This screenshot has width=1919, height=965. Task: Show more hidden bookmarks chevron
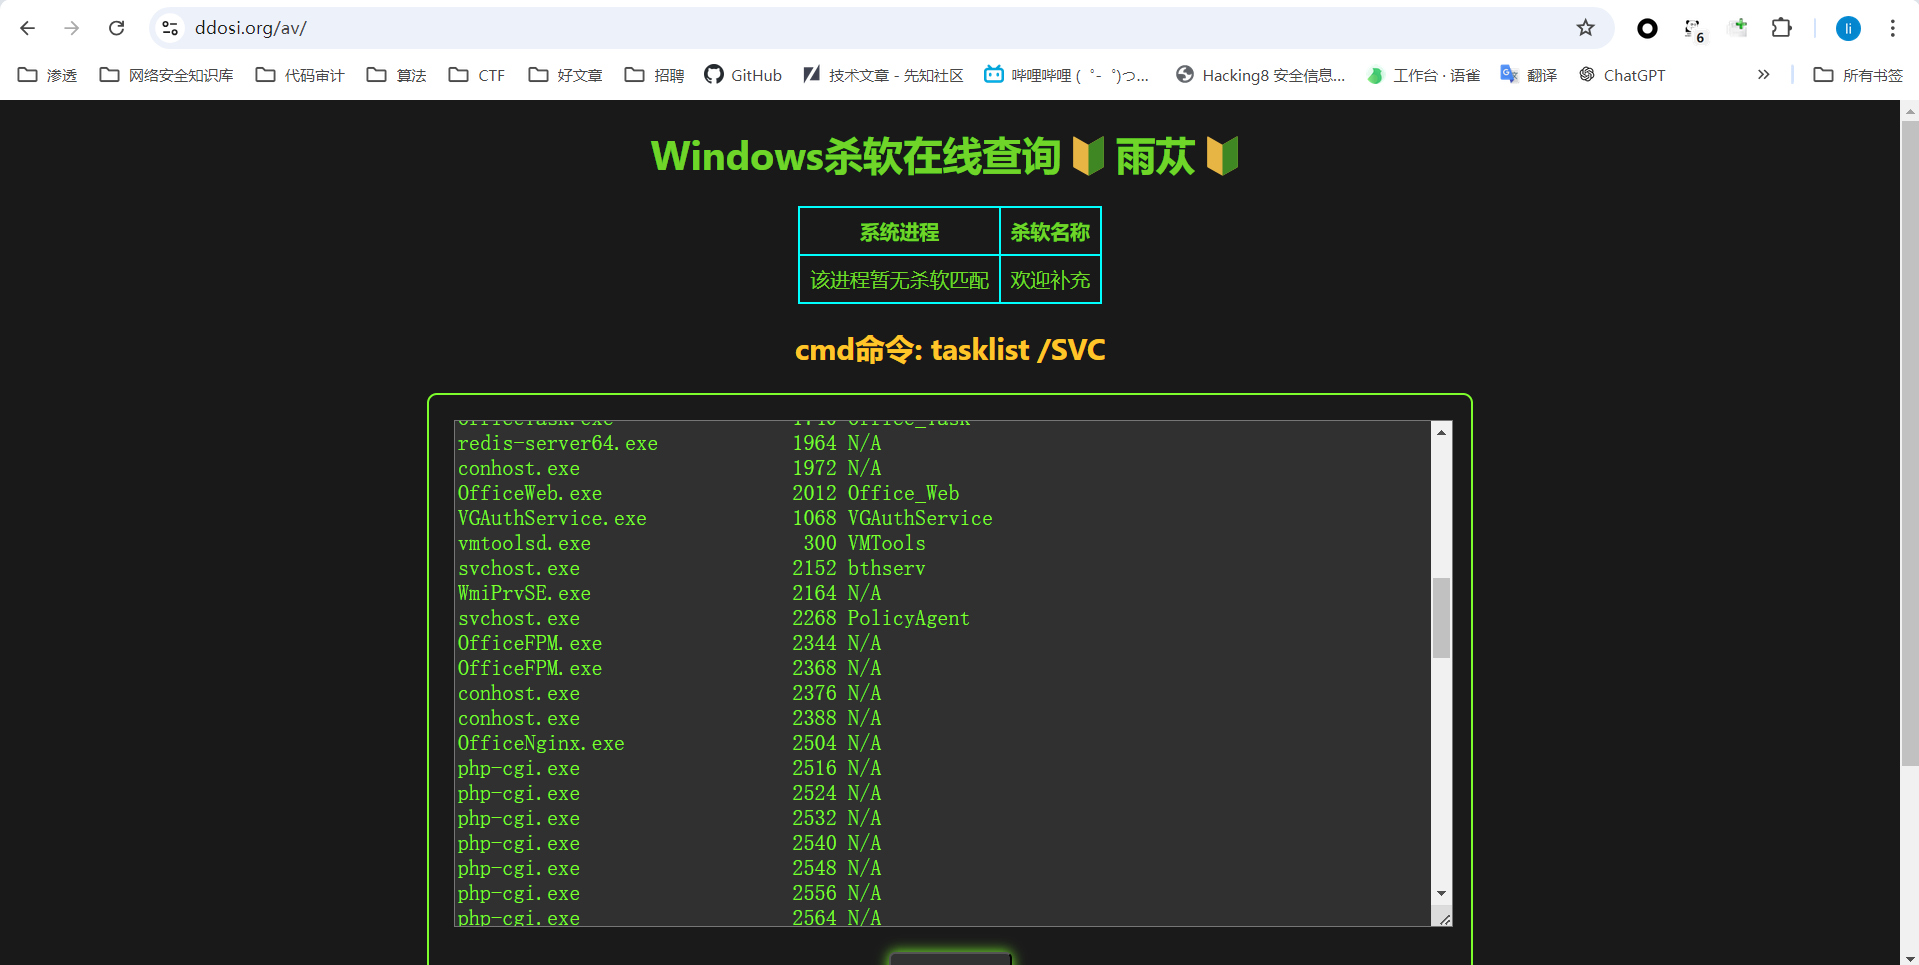click(x=1763, y=75)
